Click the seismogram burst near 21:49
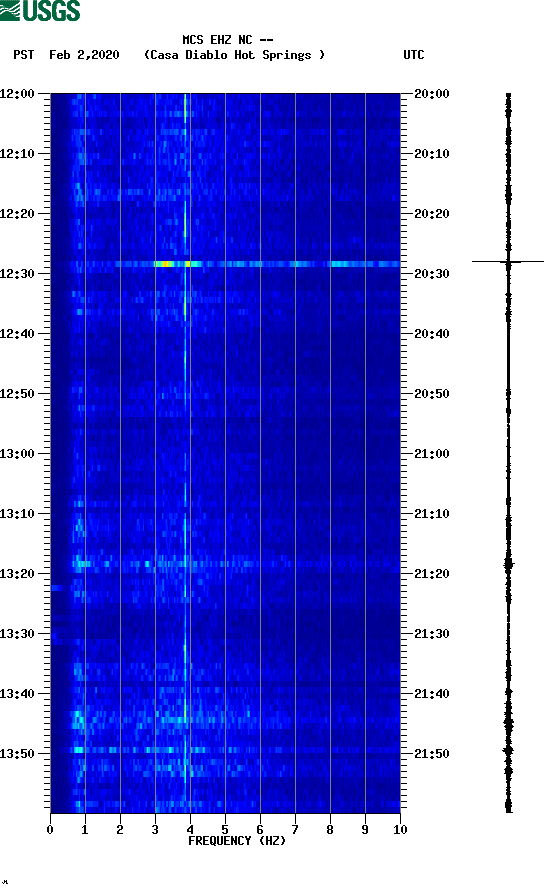This screenshot has width=552, height=893. point(508,751)
